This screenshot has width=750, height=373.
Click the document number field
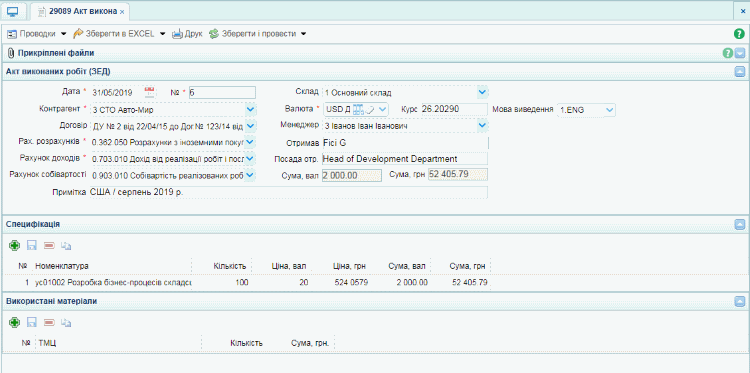point(222,92)
